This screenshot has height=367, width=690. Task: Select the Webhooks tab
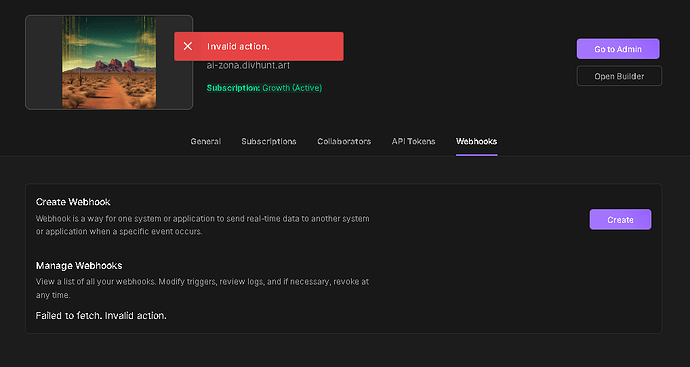click(x=477, y=141)
